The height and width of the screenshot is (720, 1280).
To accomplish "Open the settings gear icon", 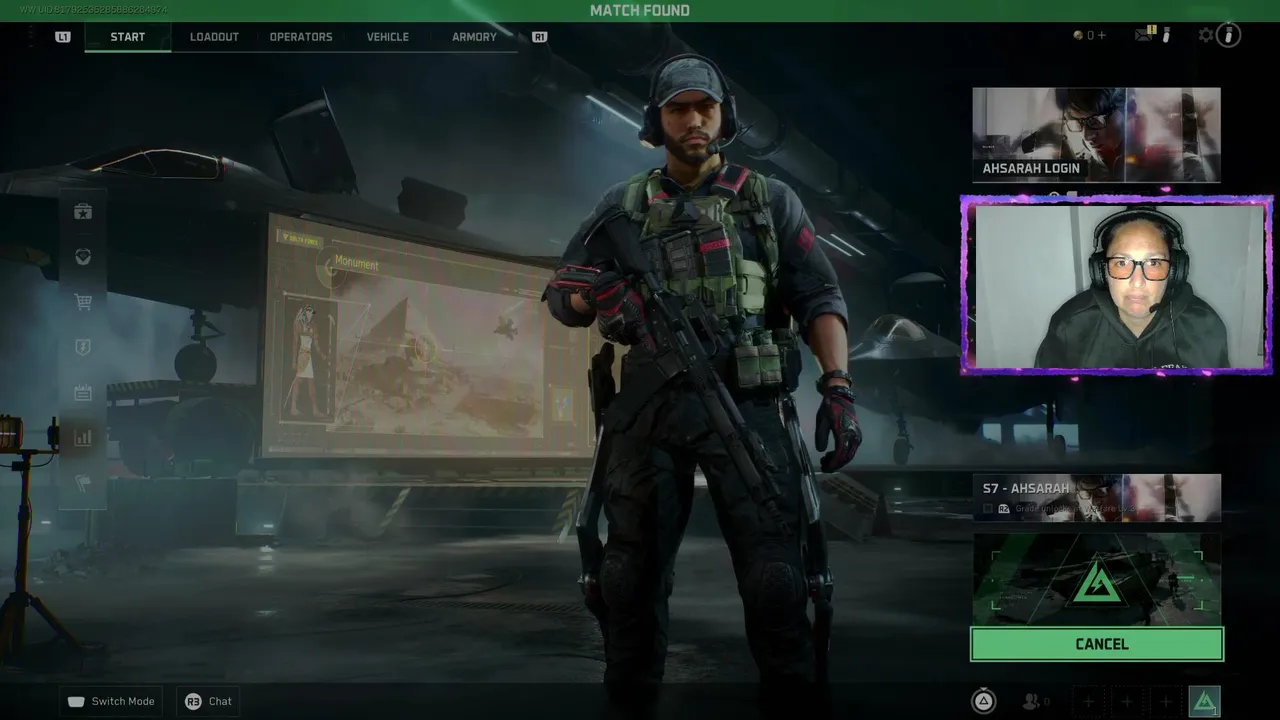I will click(x=1206, y=35).
